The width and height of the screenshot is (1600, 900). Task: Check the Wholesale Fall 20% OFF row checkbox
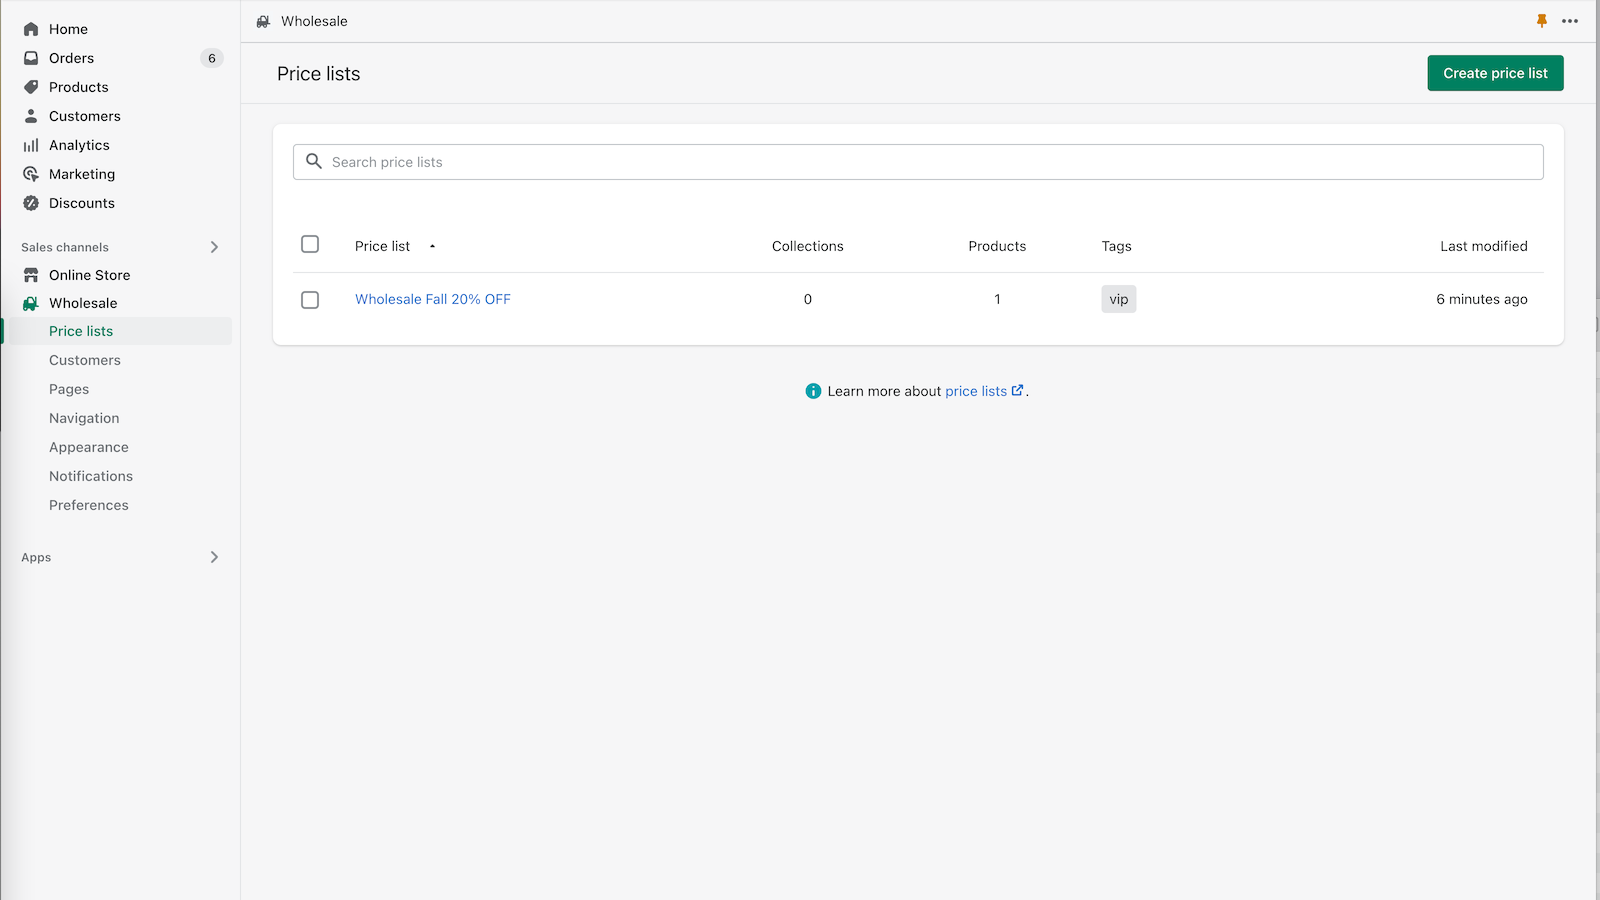tap(310, 300)
